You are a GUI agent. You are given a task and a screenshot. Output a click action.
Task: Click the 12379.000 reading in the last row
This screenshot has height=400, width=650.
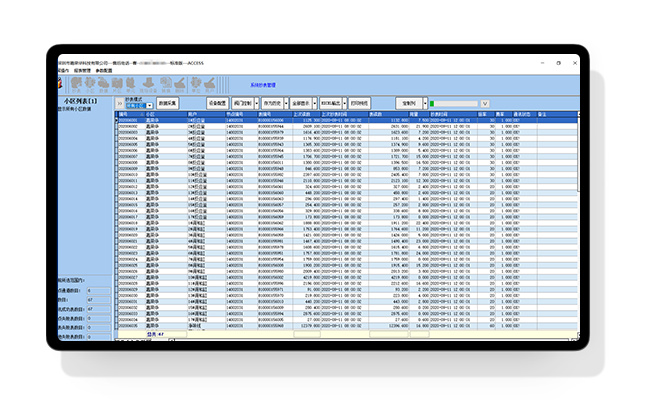click(311, 326)
